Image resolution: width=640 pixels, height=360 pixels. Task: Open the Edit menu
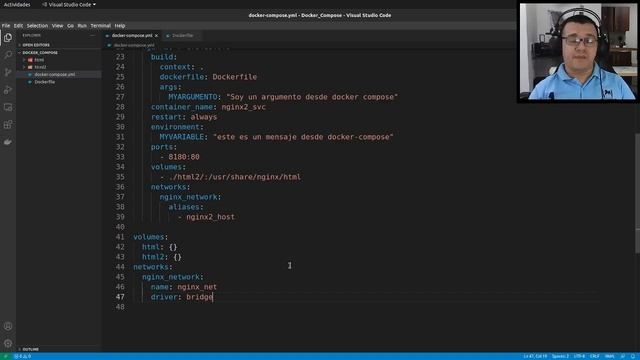pyautogui.click(x=18, y=25)
